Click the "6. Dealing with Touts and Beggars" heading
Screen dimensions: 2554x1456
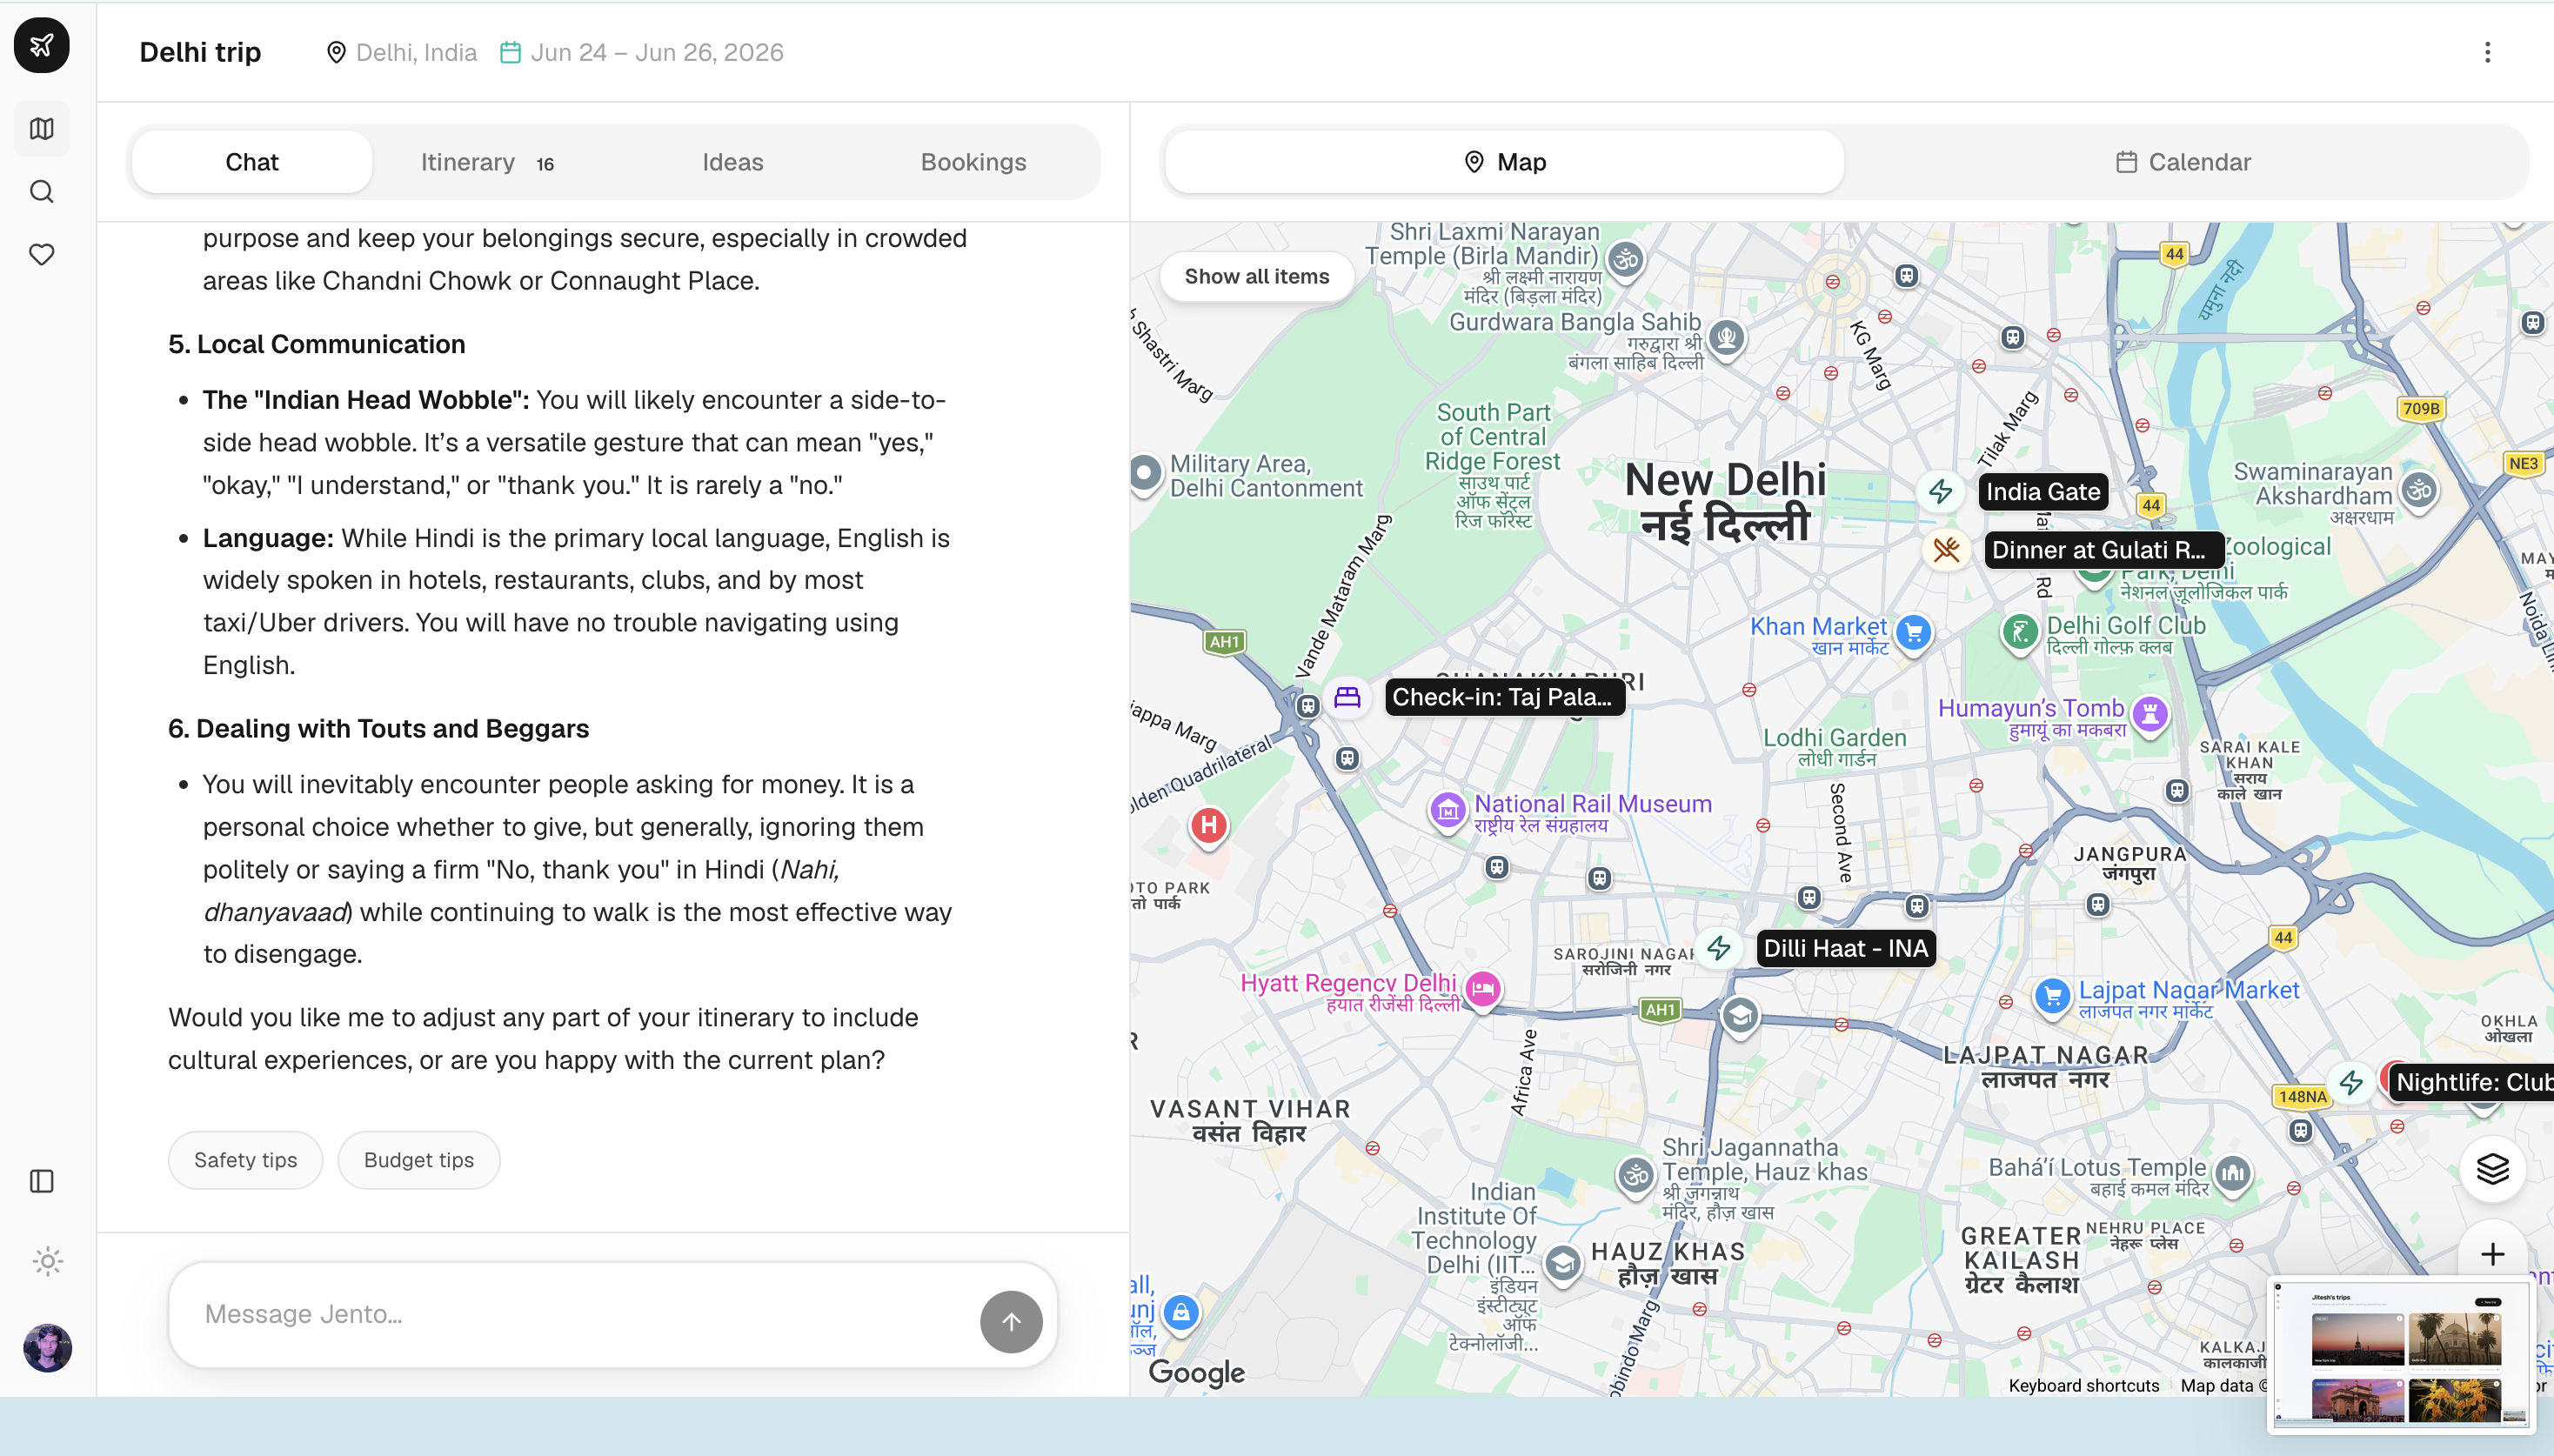click(x=378, y=728)
